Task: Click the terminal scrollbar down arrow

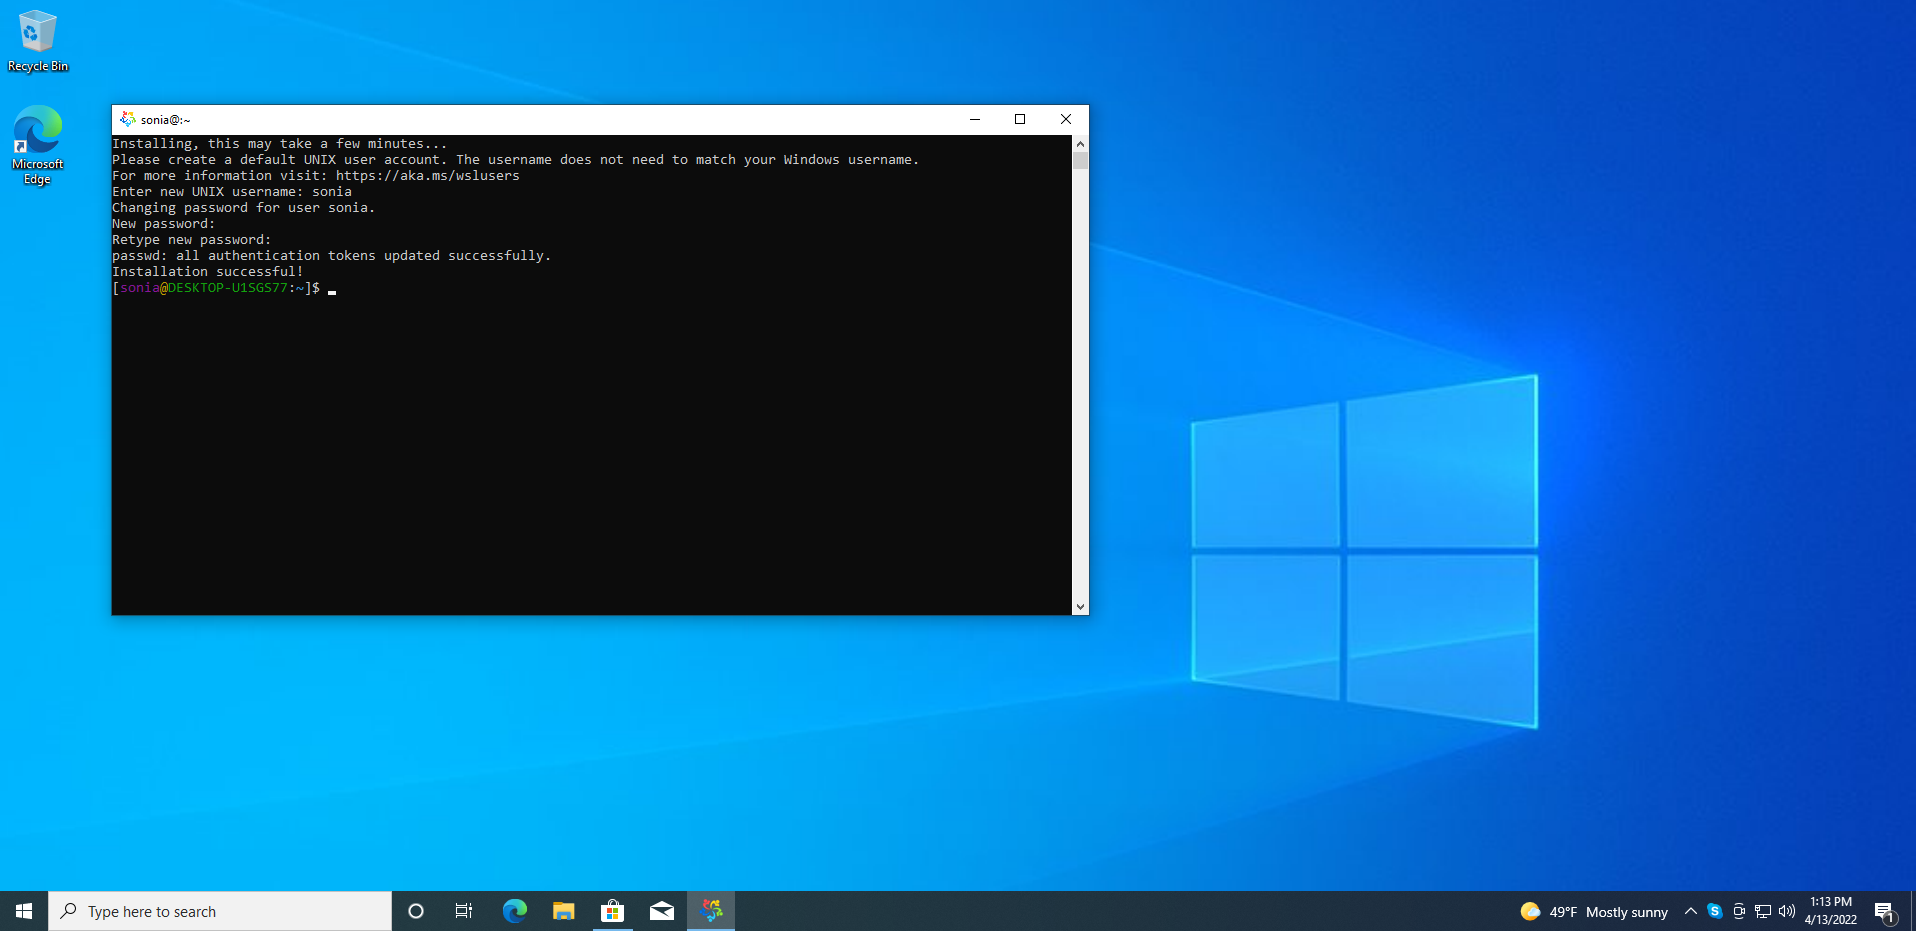Action: coord(1080,606)
